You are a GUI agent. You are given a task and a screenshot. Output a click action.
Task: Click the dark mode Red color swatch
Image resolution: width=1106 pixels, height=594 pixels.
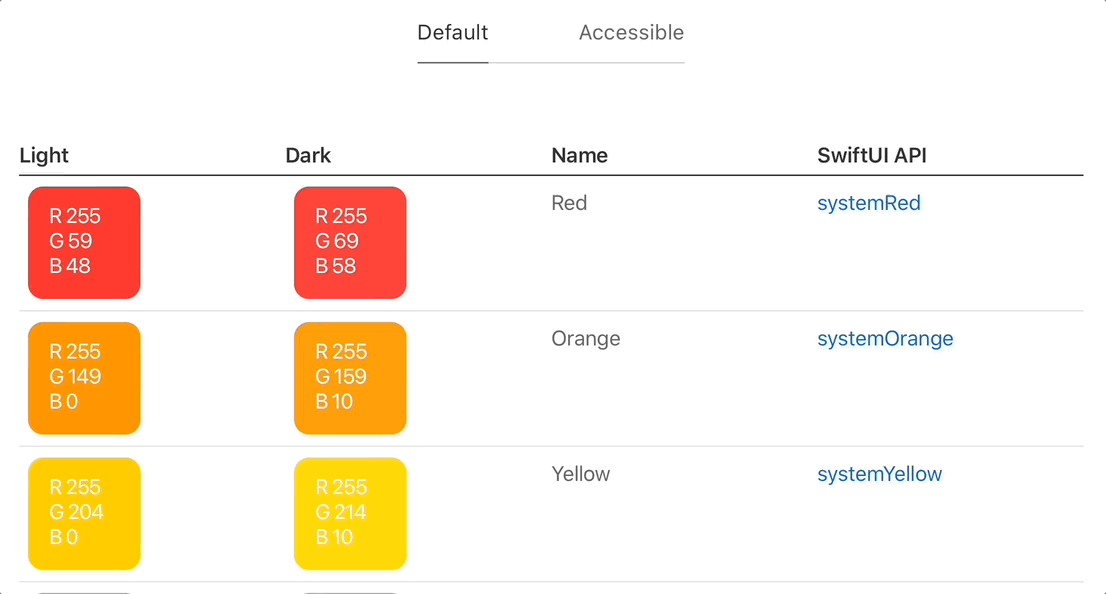[x=350, y=242]
